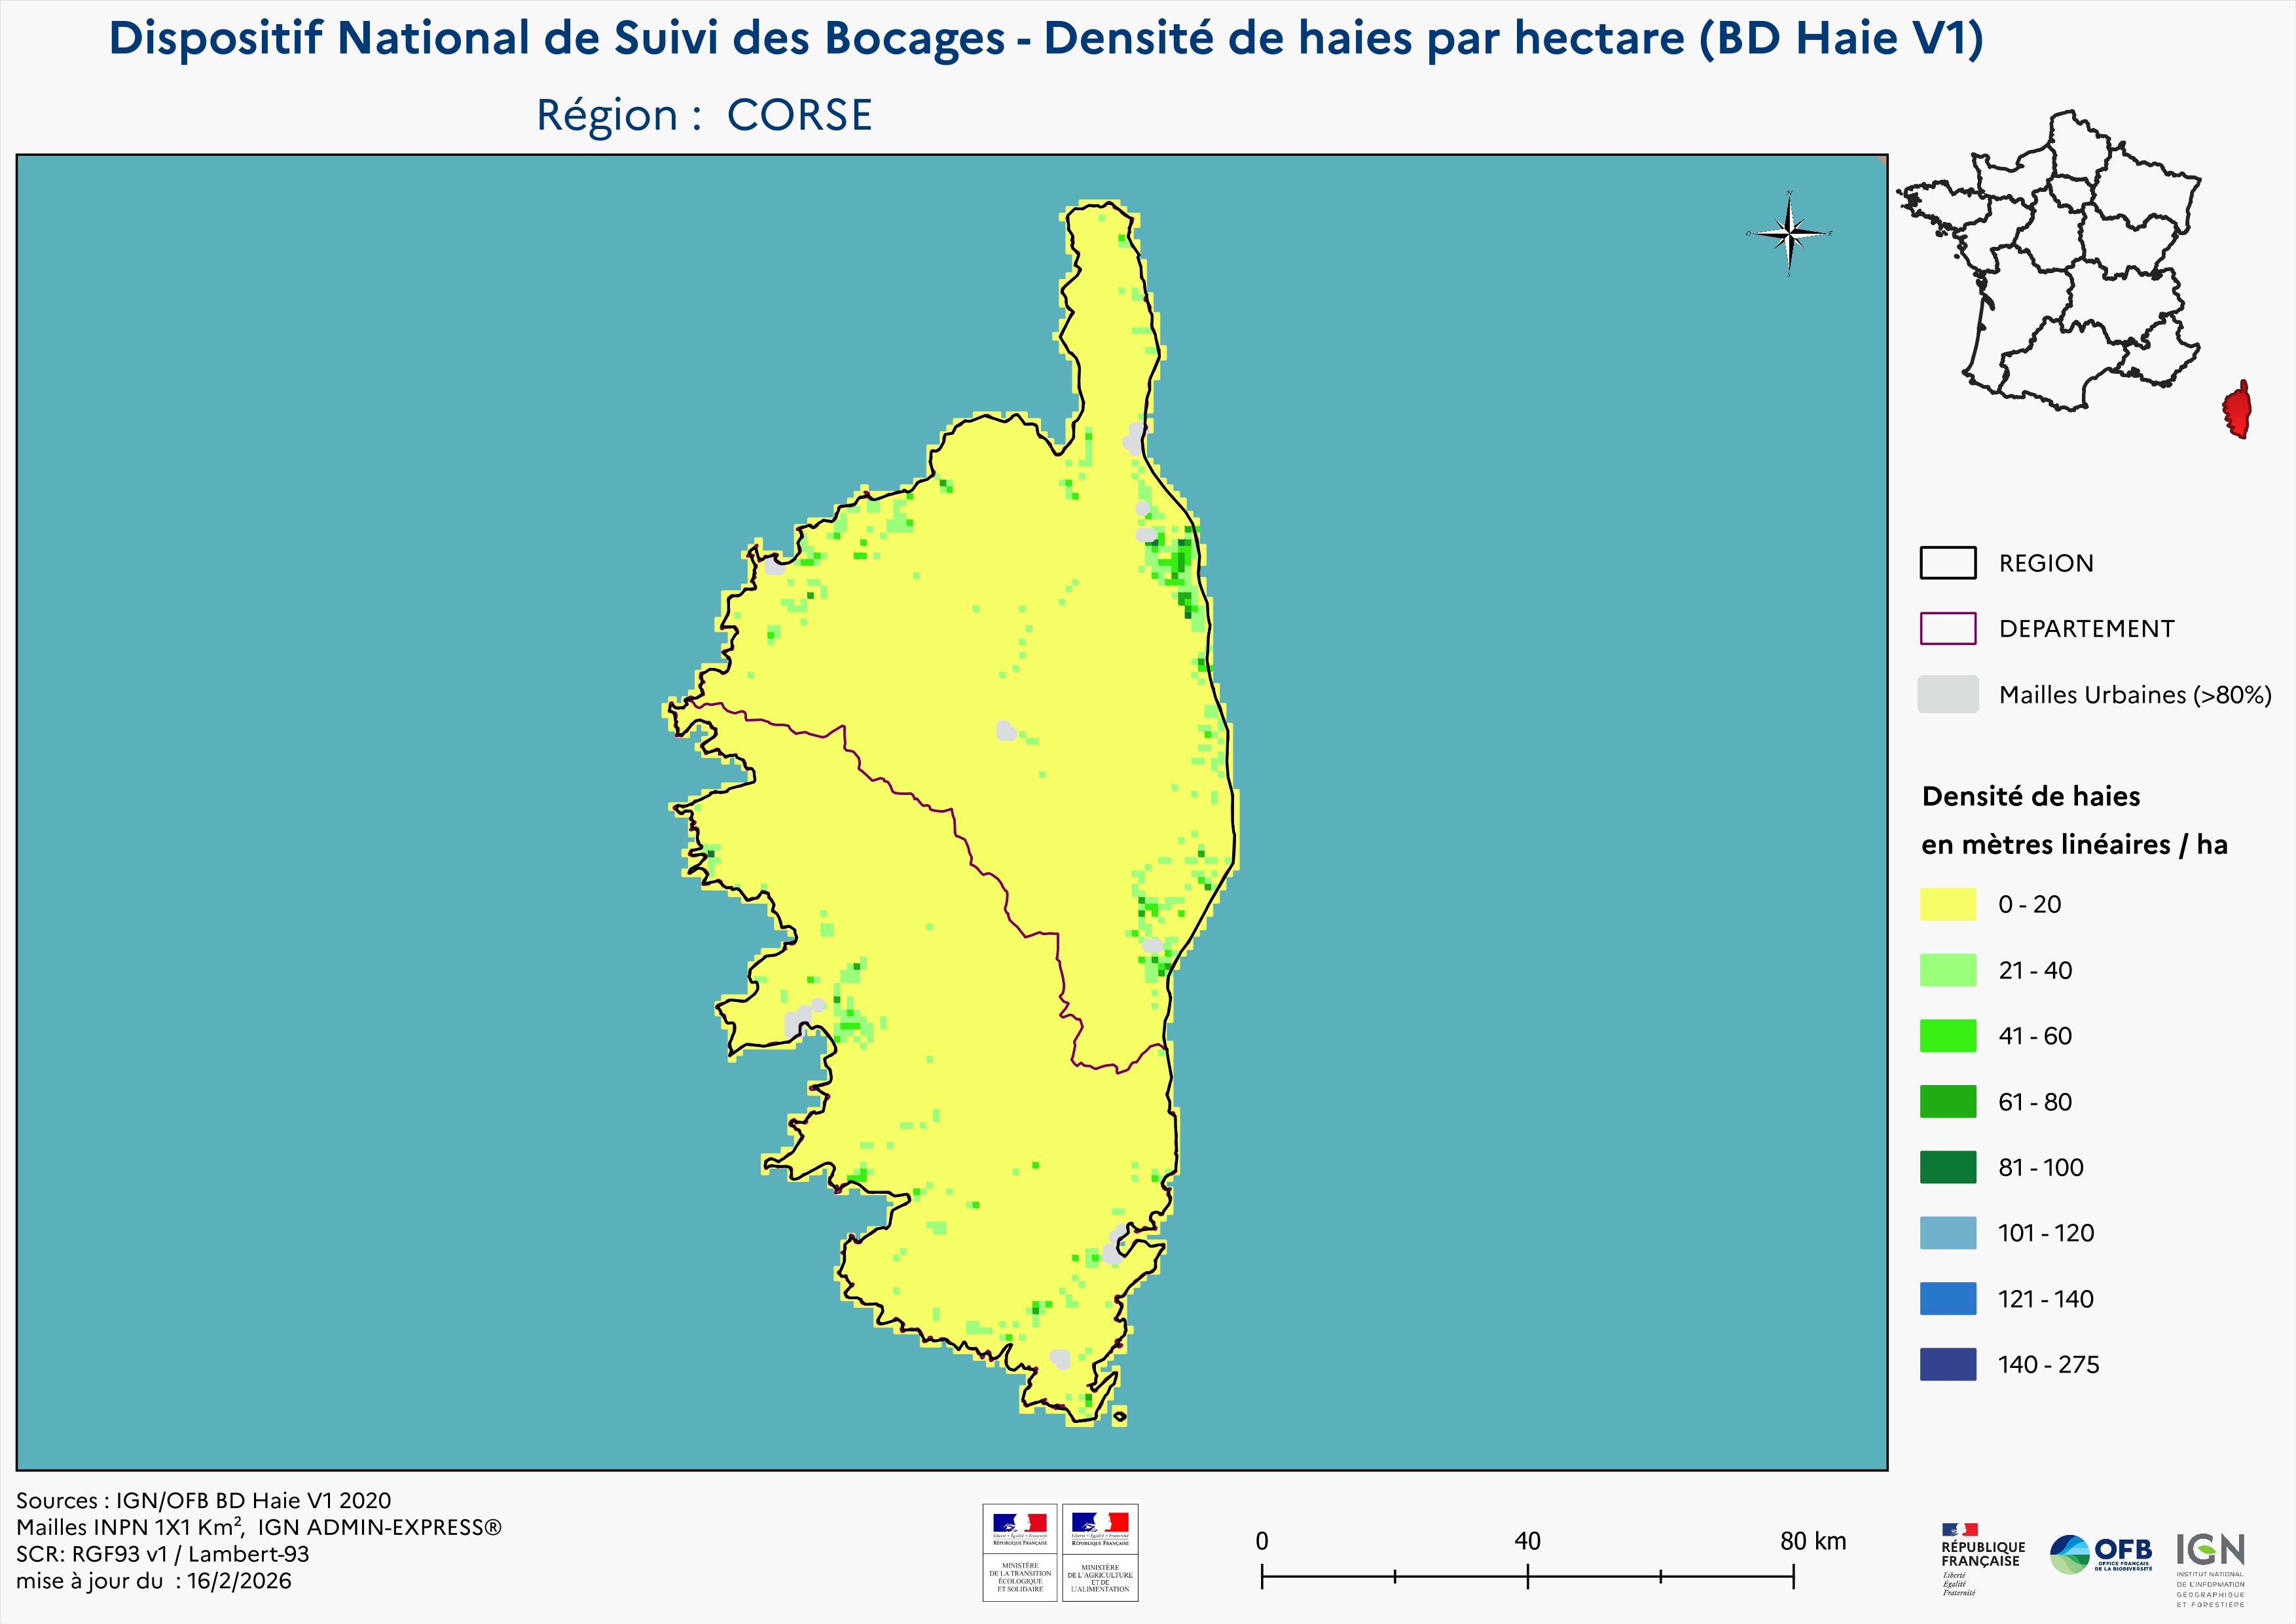Click the grey Mailles Urbaines legend swatch
Screen dimensions: 2296x1624
coord(1947,694)
